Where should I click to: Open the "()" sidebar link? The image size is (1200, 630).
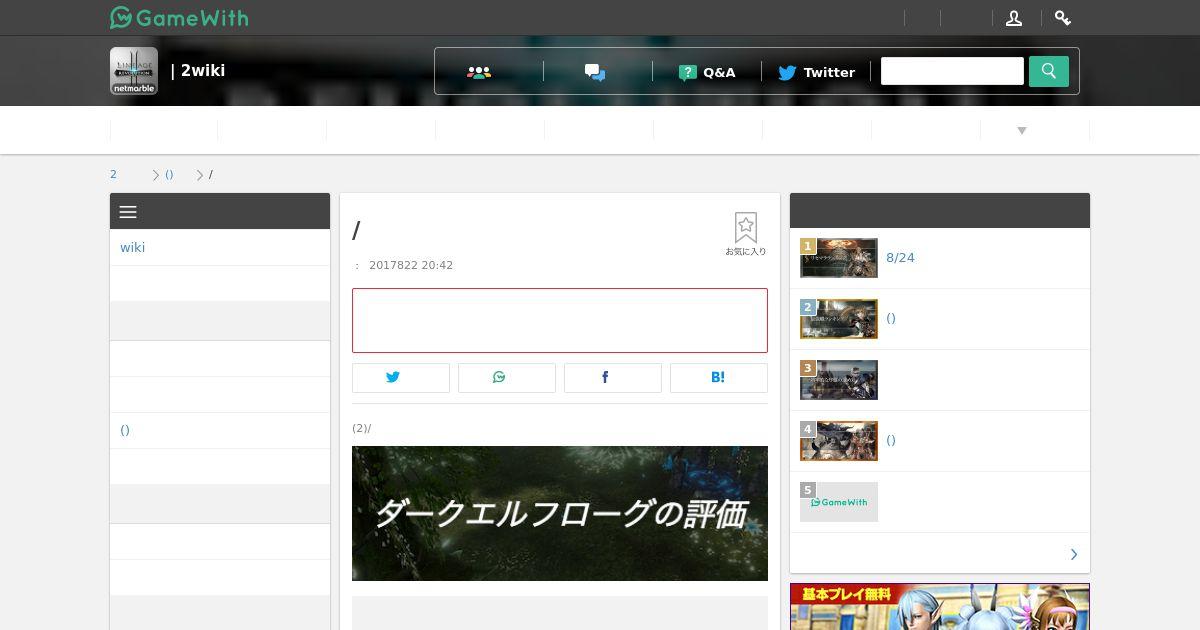125,430
